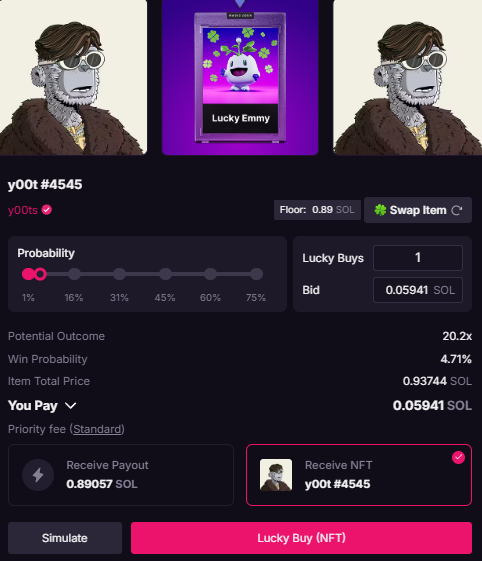Image resolution: width=482 pixels, height=561 pixels.
Task: Select the Receive Payout option
Action: [x=121, y=475]
